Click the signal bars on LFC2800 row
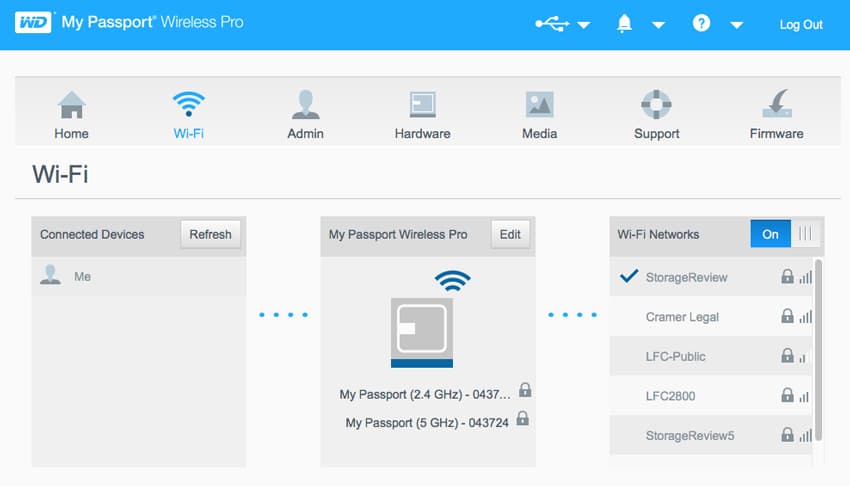The width and height of the screenshot is (850, 486). [x=804, y=397]
